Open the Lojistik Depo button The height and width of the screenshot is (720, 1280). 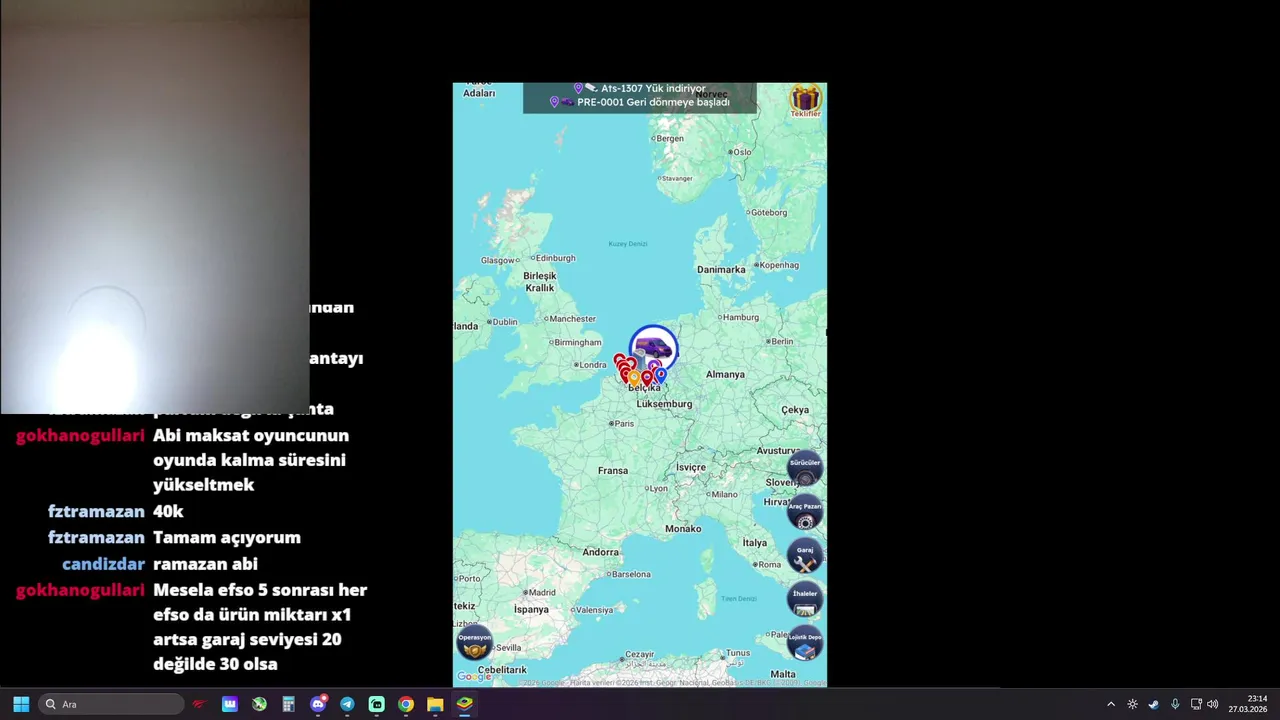(x=805, y=643)
